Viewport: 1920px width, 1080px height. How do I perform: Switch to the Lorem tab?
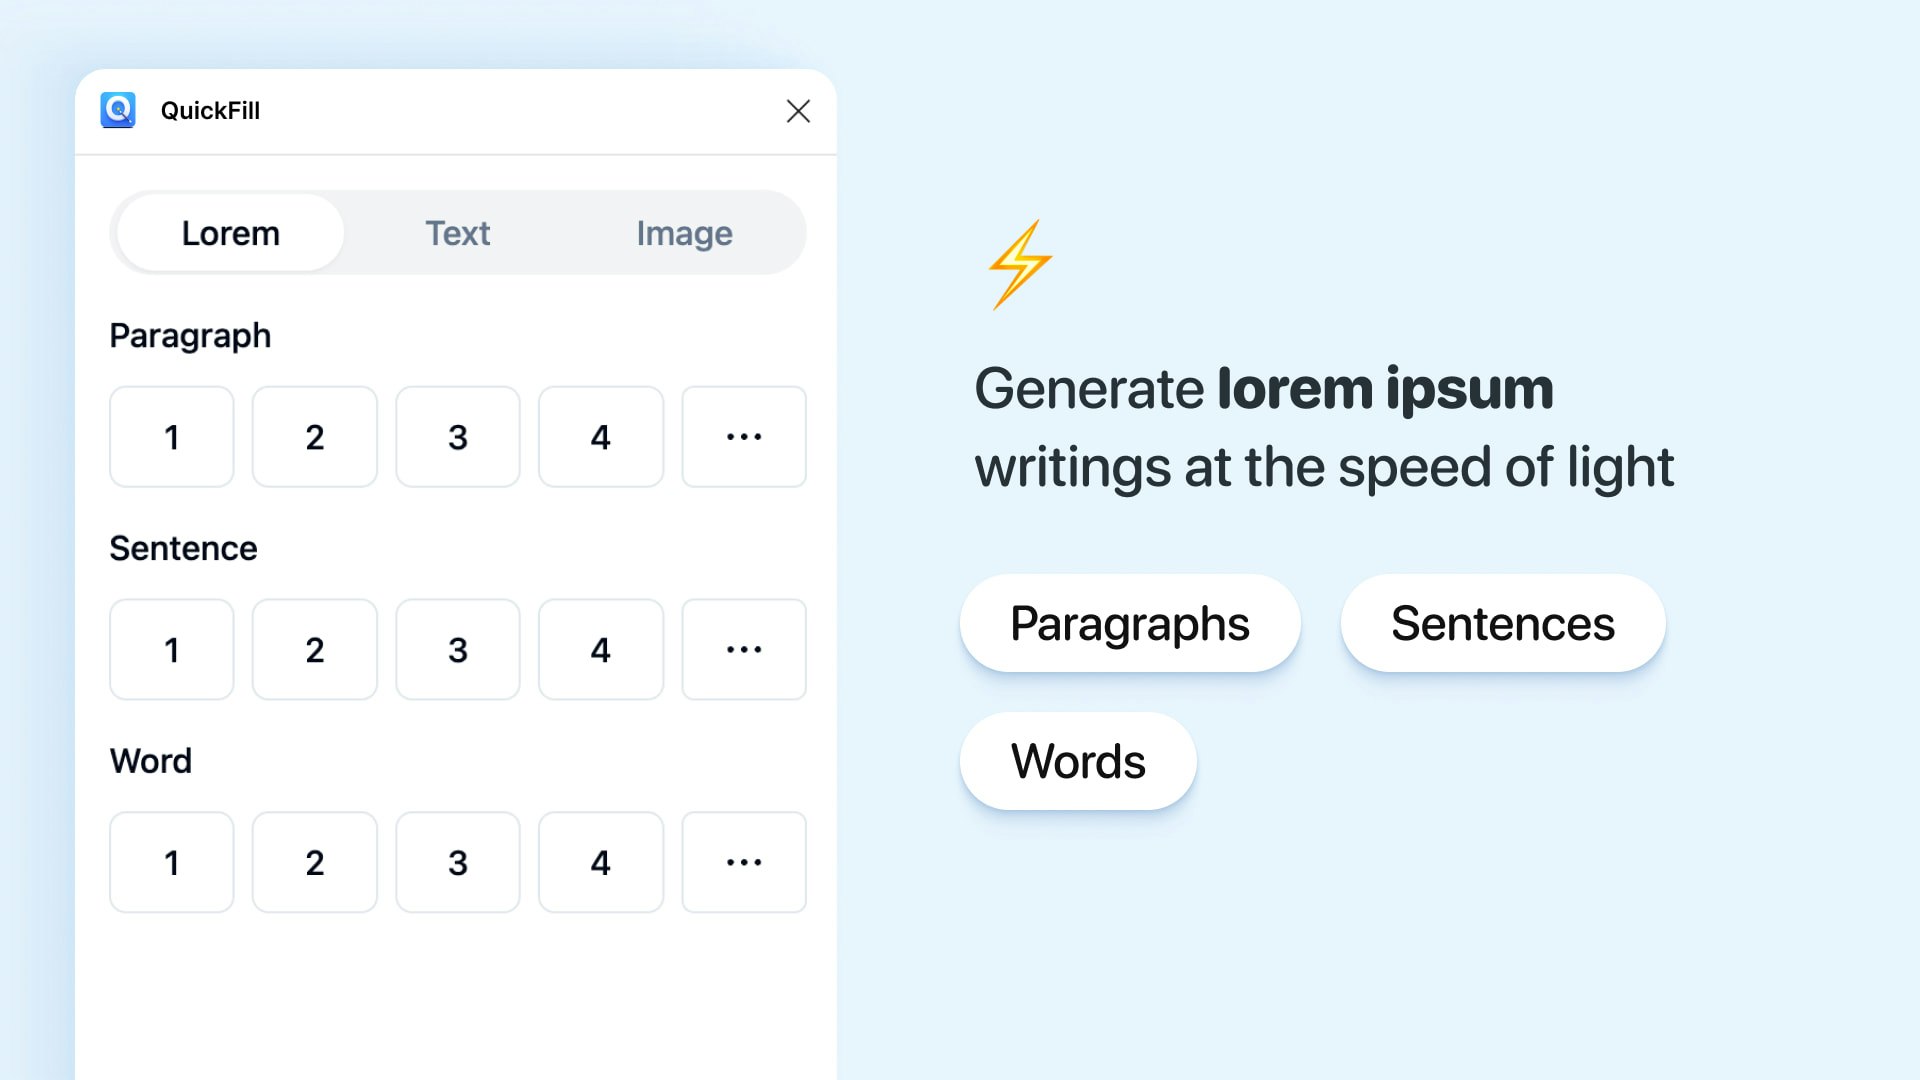(230, 233)
